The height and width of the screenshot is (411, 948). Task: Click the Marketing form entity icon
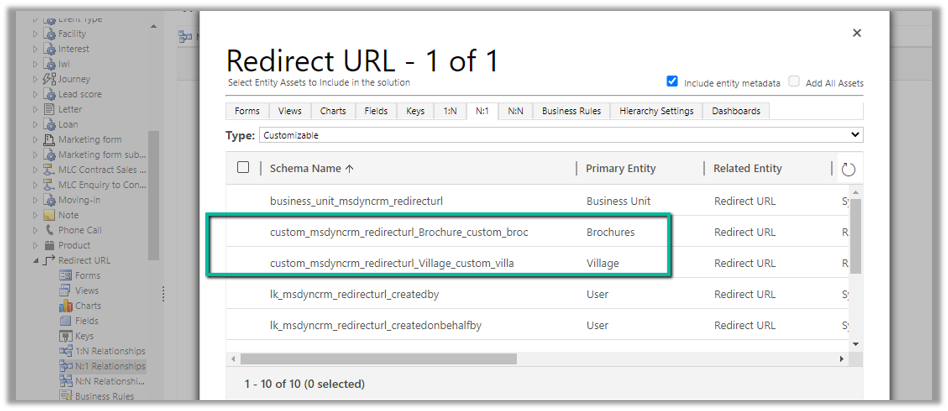click(x=49, y=140)
